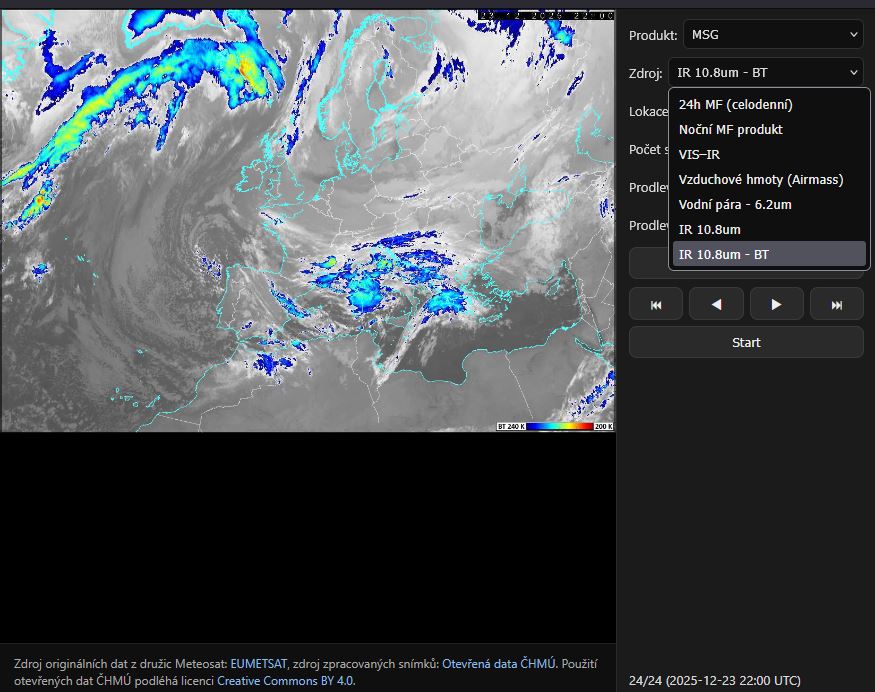This screenshot has width=875, height=692.
Task: Collapse the Zdroj source dropdown
Action: coord(765,73)
